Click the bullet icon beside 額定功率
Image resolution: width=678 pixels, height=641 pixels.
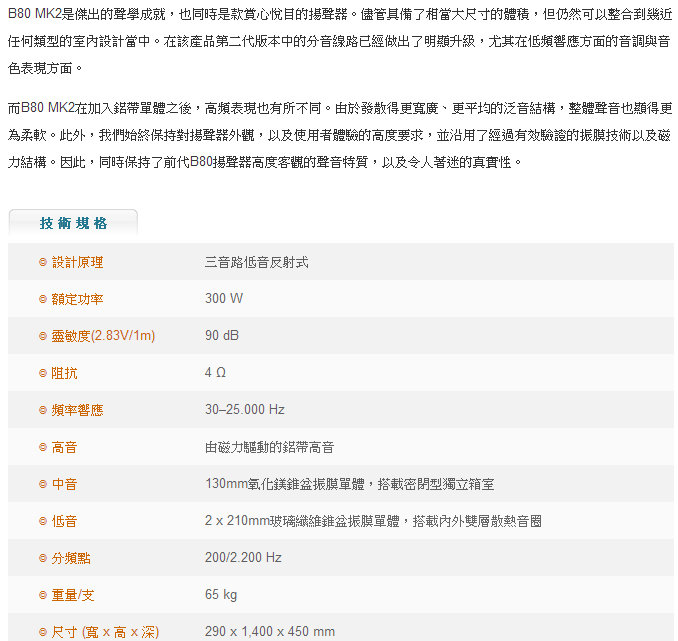(x=43, y=299)
